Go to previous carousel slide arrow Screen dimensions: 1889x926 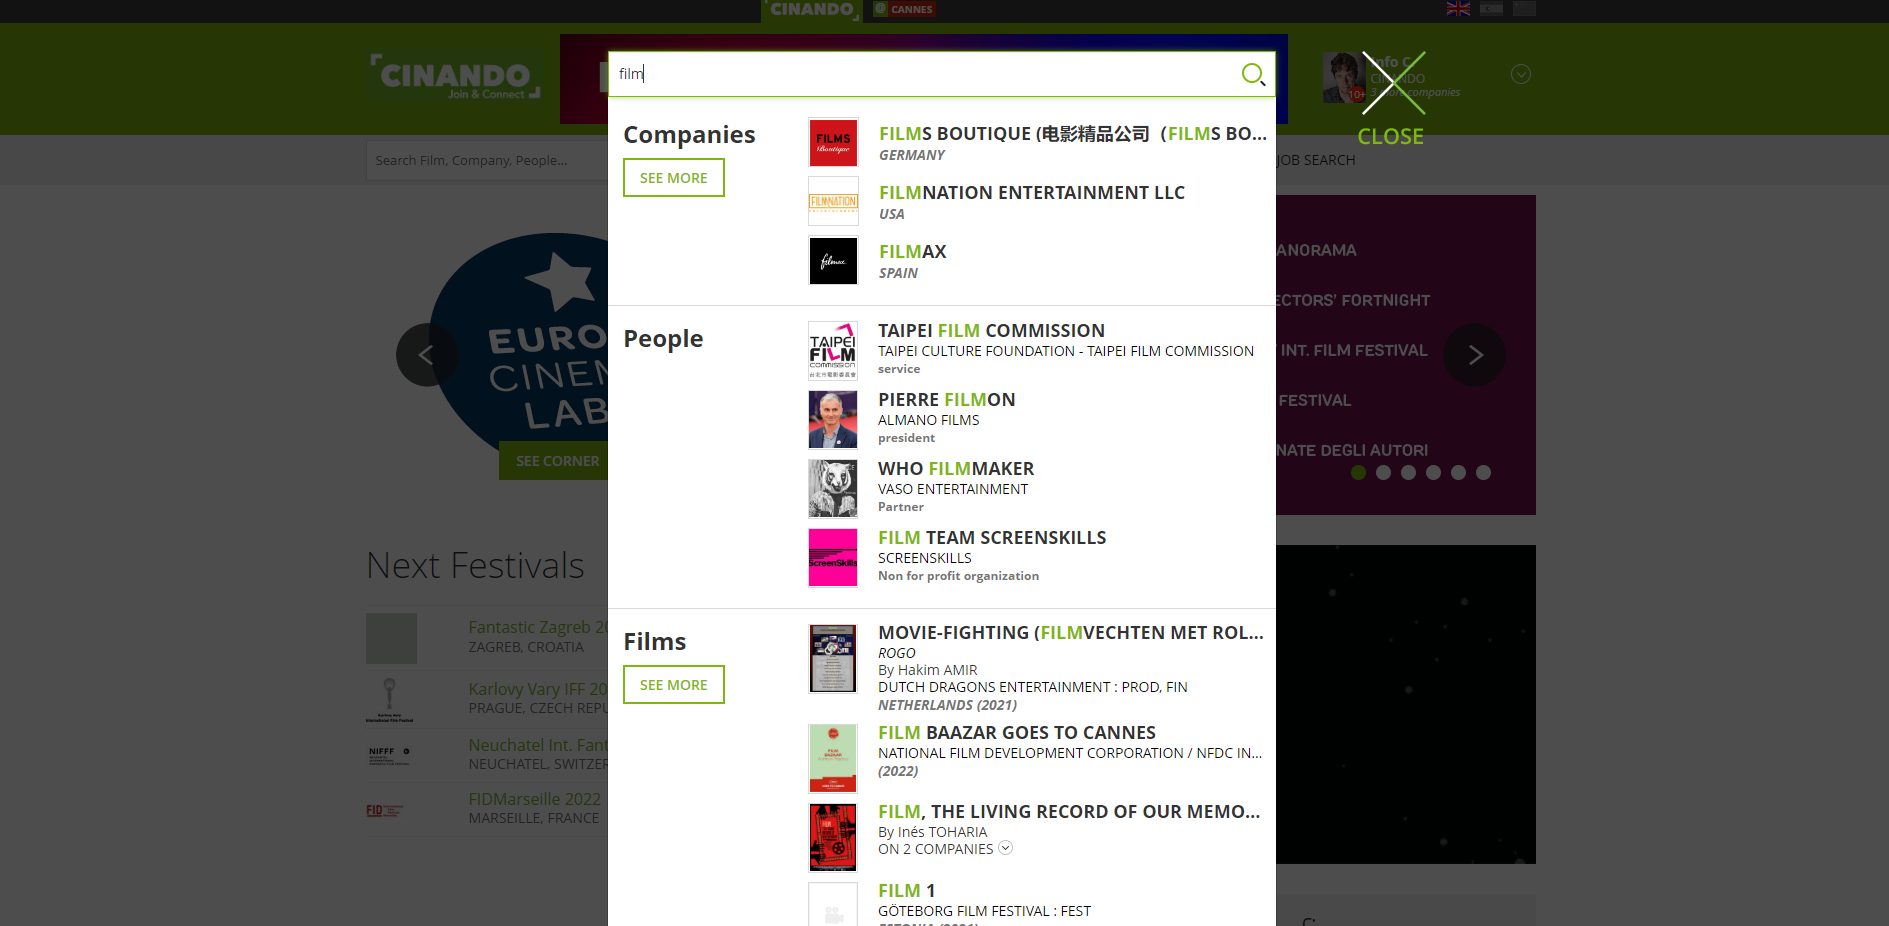427,355
